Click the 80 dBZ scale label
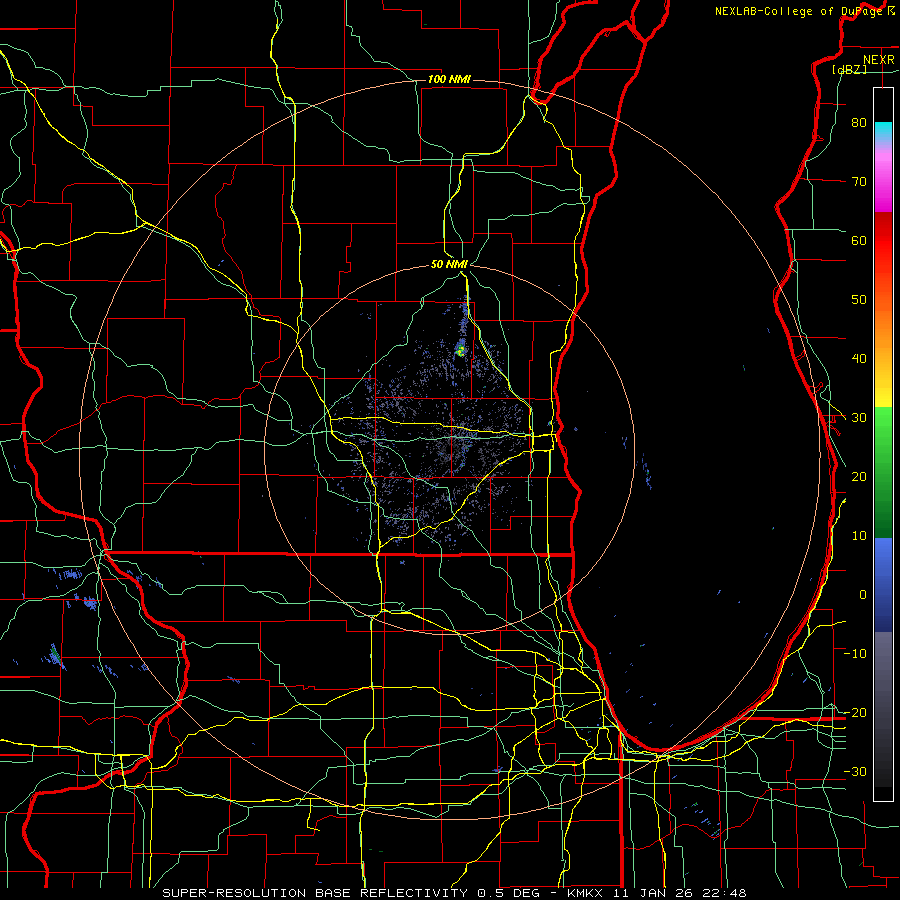The height and width of the screenshot is (900, 900). (x=859, y=122)
